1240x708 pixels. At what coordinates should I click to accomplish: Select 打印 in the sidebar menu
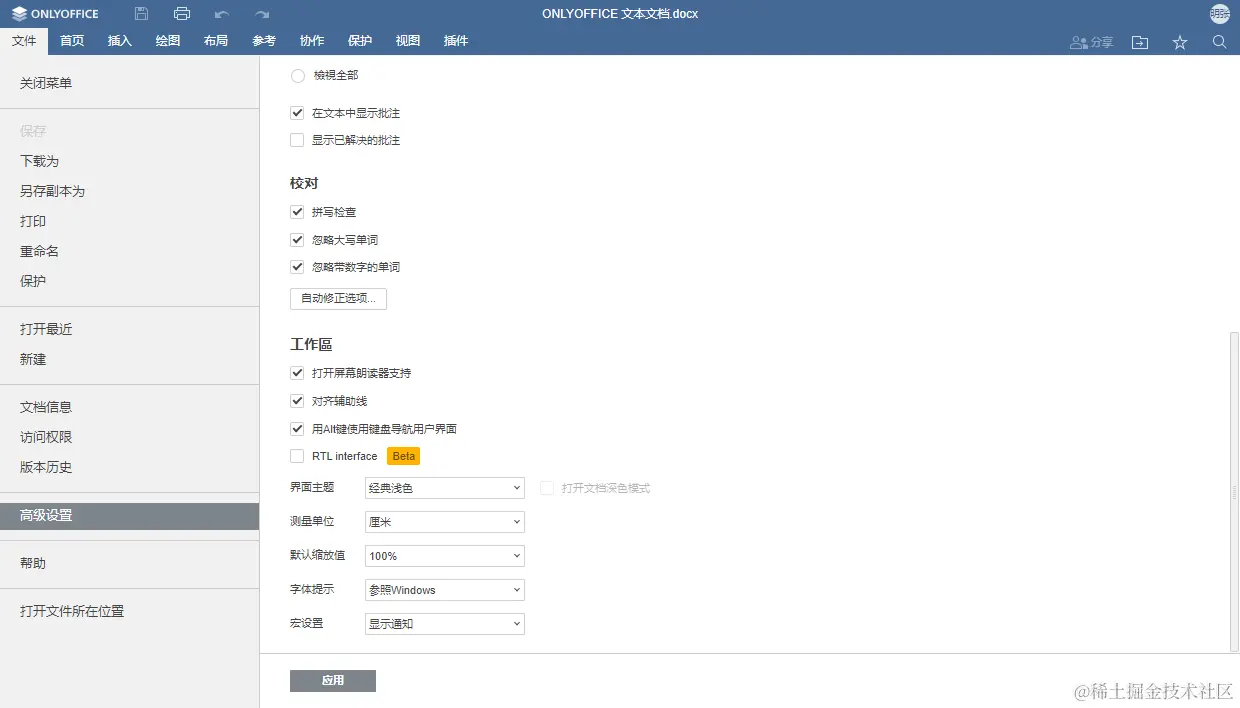click(130, 221)
